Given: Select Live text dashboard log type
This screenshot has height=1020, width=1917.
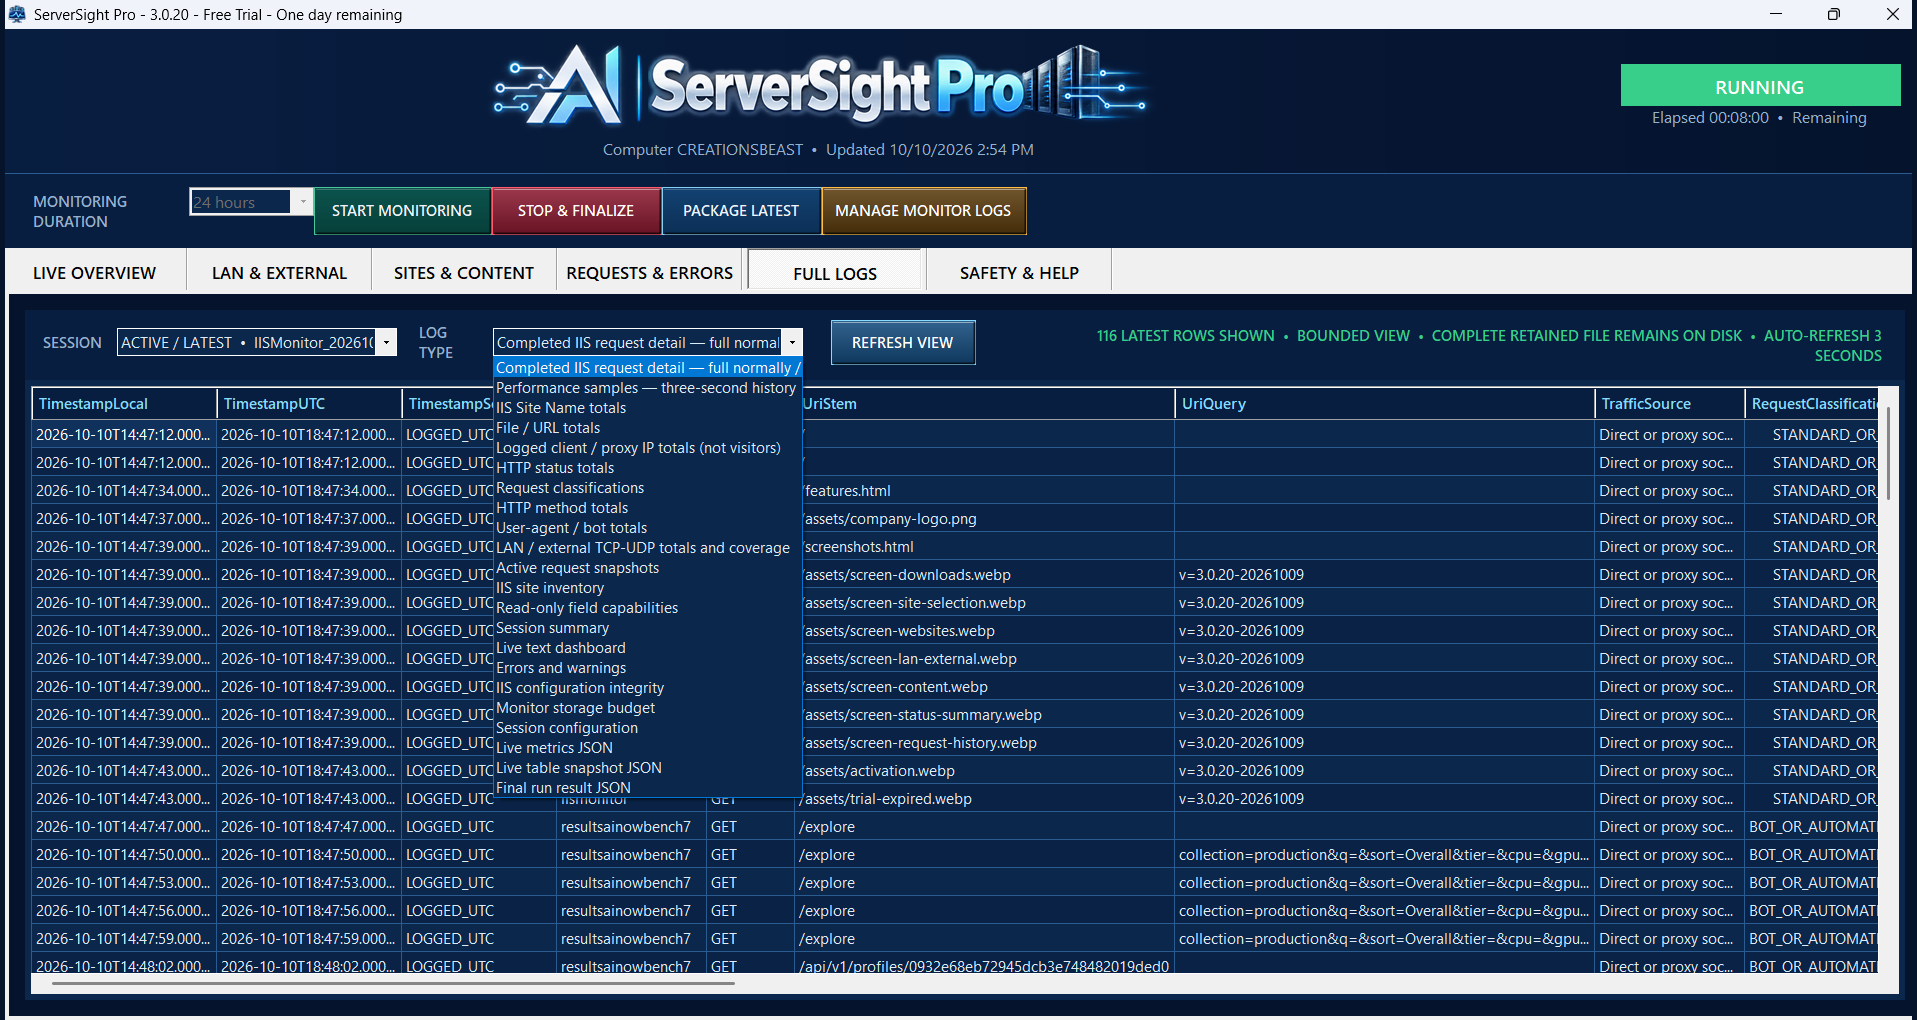Looking at the screenshot, I should (647, 648).
